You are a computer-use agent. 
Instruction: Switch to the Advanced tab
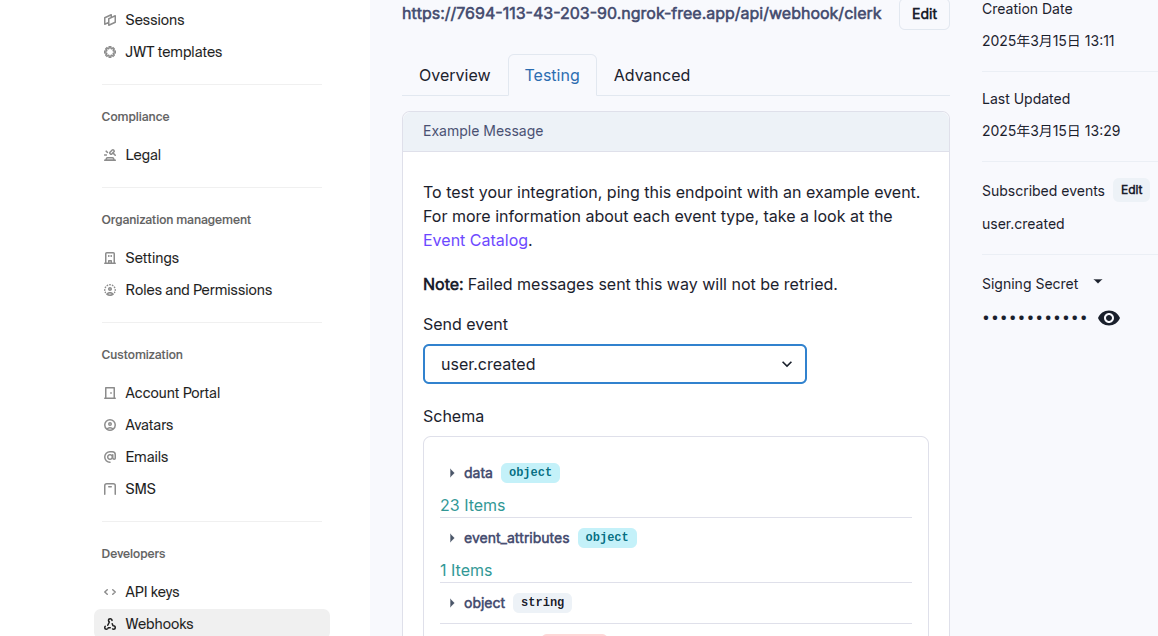pos(651,75)
